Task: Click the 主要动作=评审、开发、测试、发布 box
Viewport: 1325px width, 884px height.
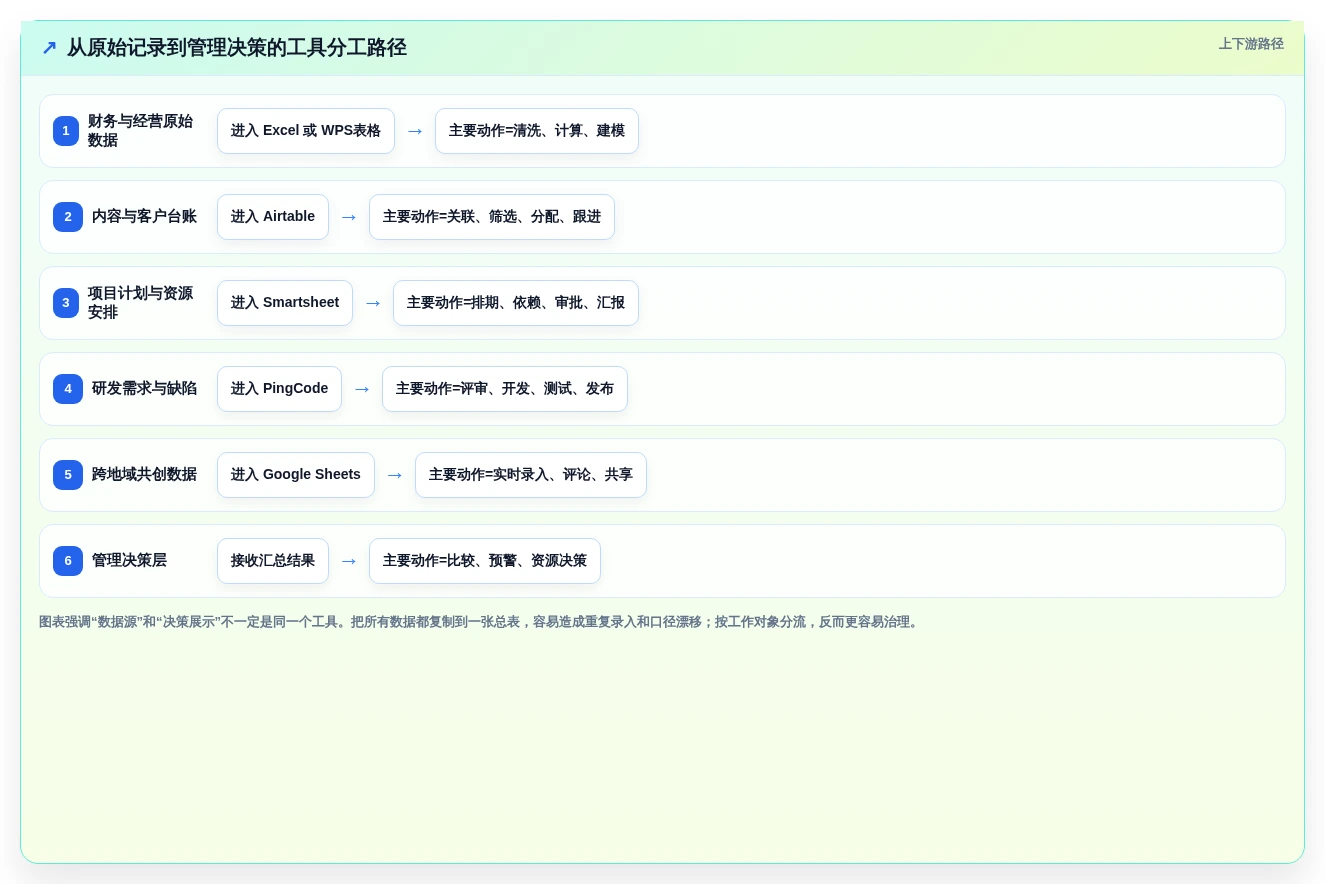Action: pyautogui.click(x=505, y=389)
